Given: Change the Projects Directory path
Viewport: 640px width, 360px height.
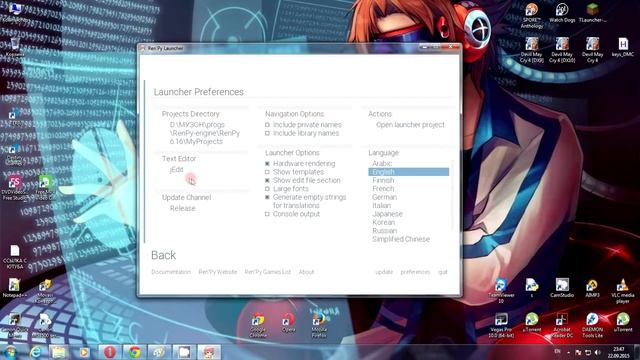Looking at the screenshot, I should 205,133.
